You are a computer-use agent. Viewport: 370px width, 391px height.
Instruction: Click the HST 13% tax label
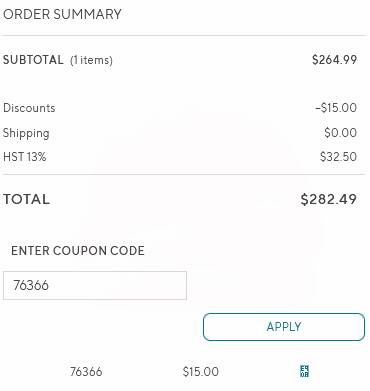tap(25, 157)
